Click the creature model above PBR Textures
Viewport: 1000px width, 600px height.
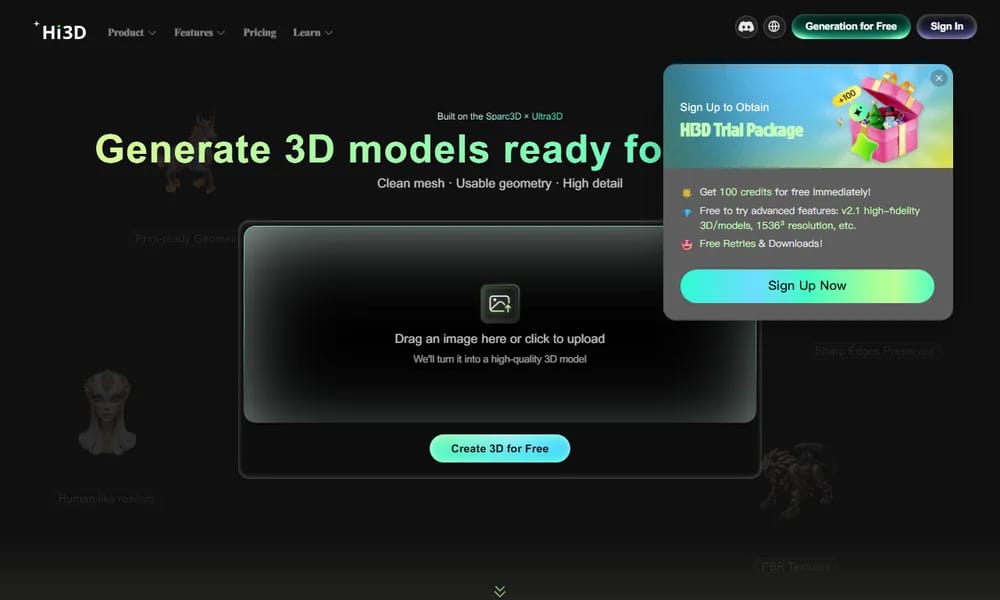(797, 481)
